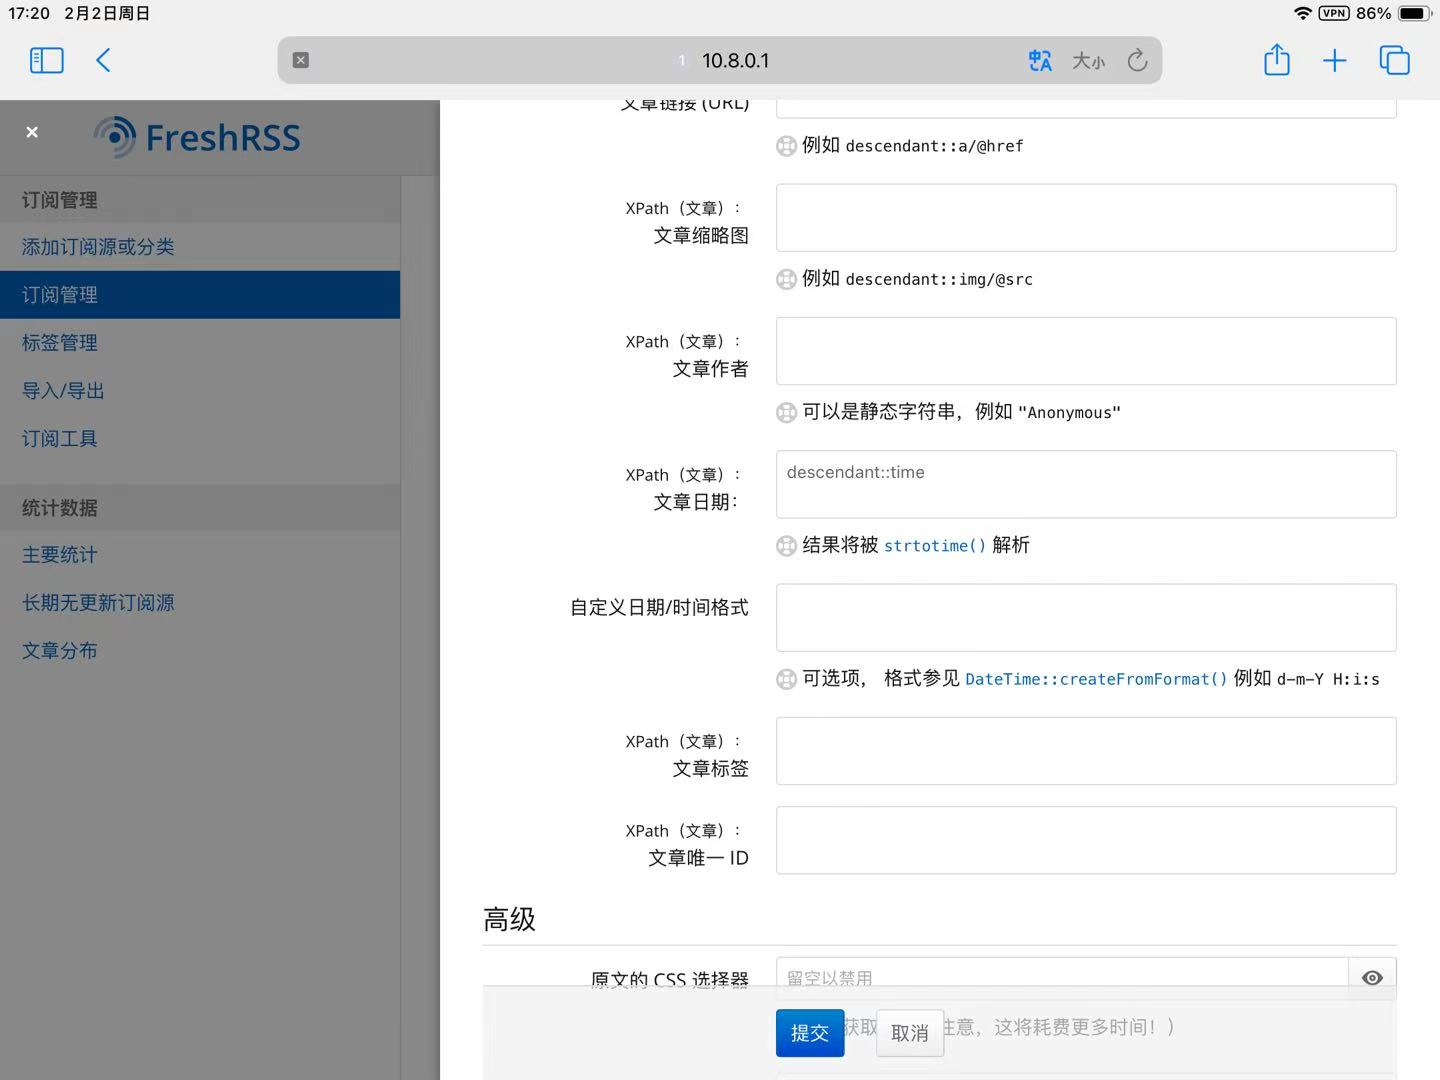This screenshot has width=1440, height=1080.
Task: Click the help globe icon next to descendant::a/@href
Action: [786, 146]
